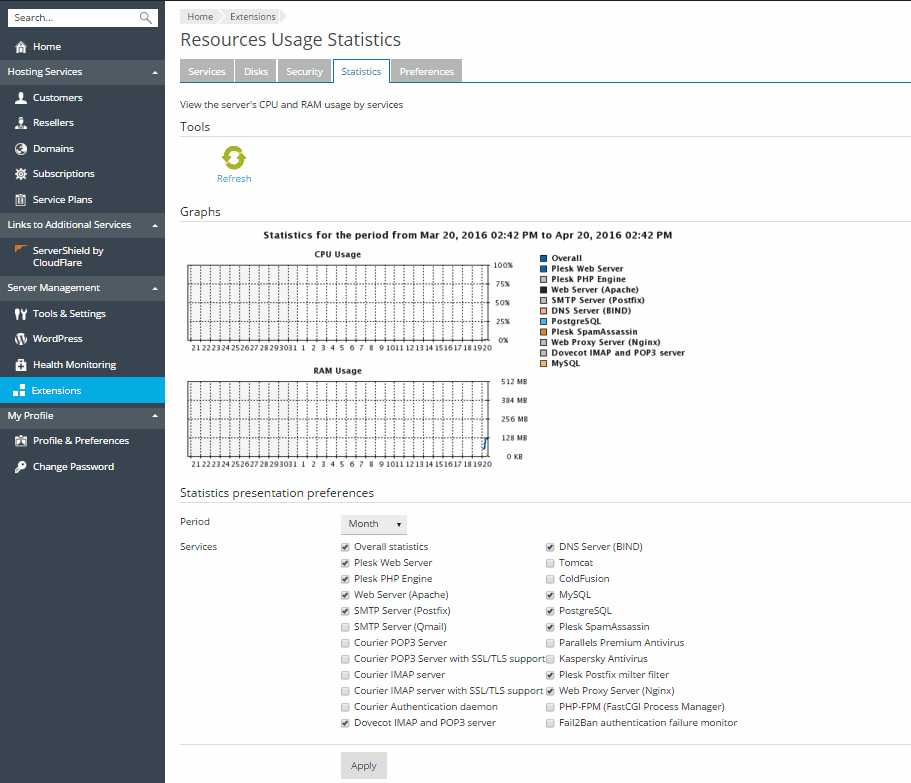Click the Change Password key icon
The width and height of the screenshot is (911, 783).
click(21, 467)
